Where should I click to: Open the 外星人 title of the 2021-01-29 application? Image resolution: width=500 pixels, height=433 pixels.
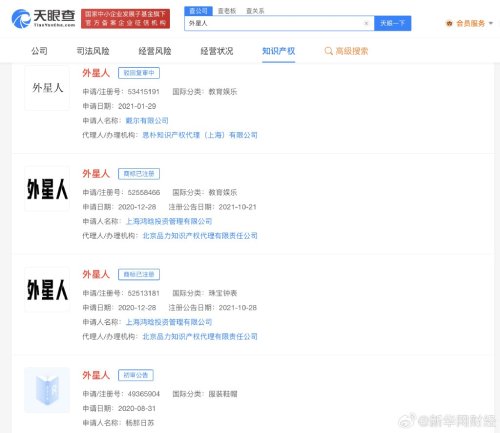tap(96, 73)
